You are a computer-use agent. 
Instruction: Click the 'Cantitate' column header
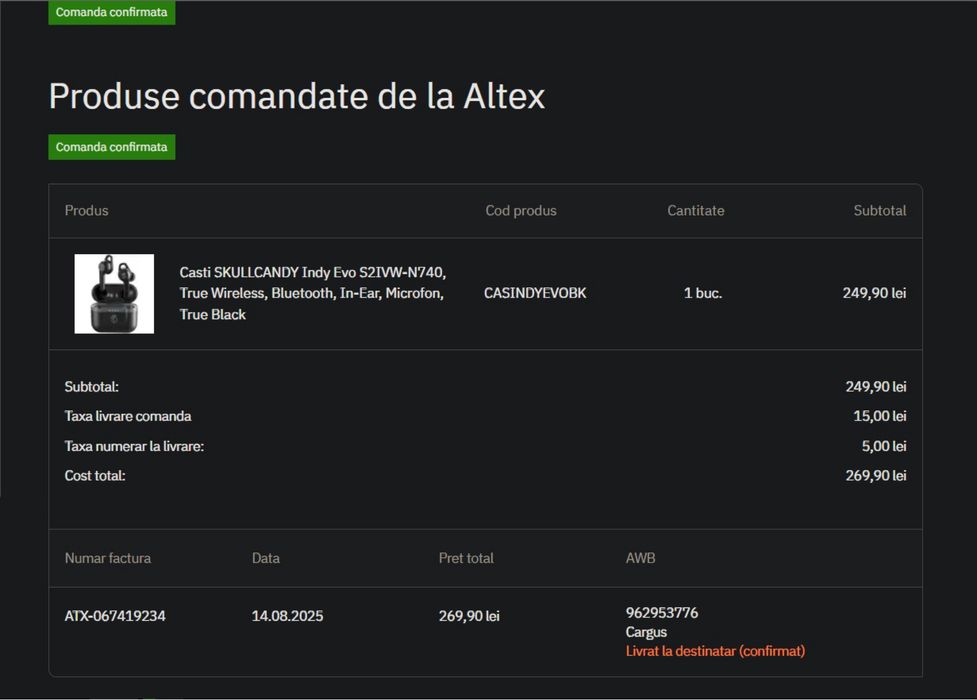696,211
